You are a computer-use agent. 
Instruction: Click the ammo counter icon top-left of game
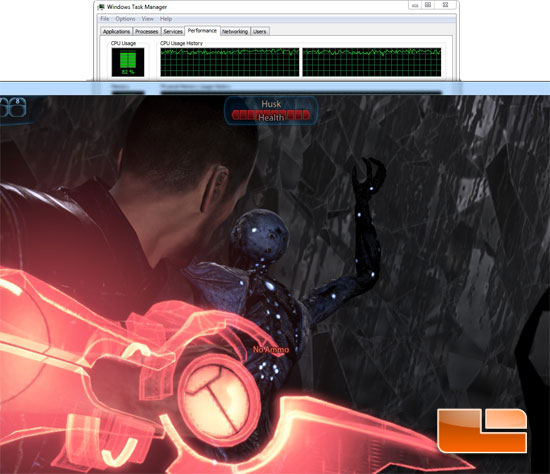click(x=13, y=107)
